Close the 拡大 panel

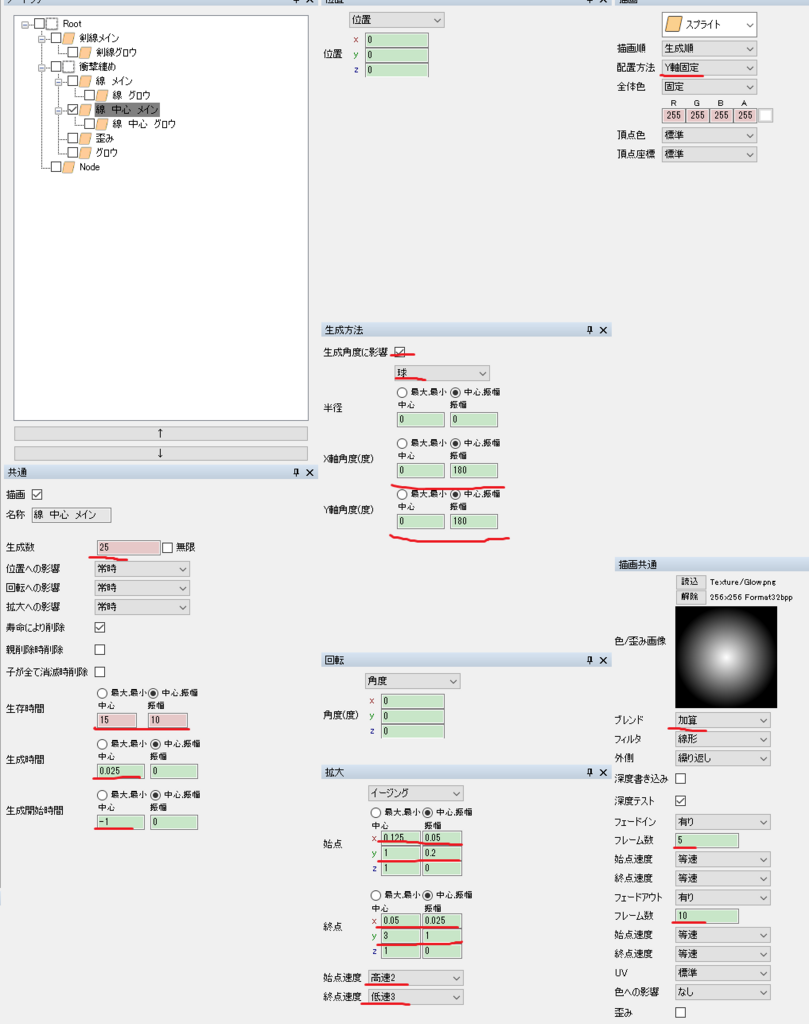(603, 773)
